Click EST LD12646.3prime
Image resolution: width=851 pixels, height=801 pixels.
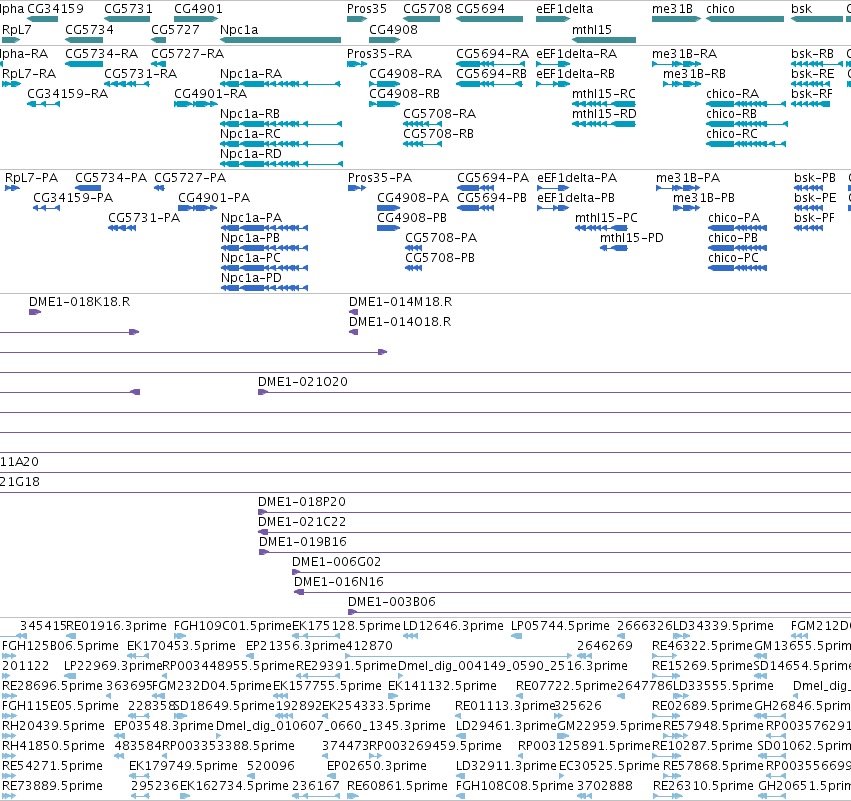pos(410,636)
